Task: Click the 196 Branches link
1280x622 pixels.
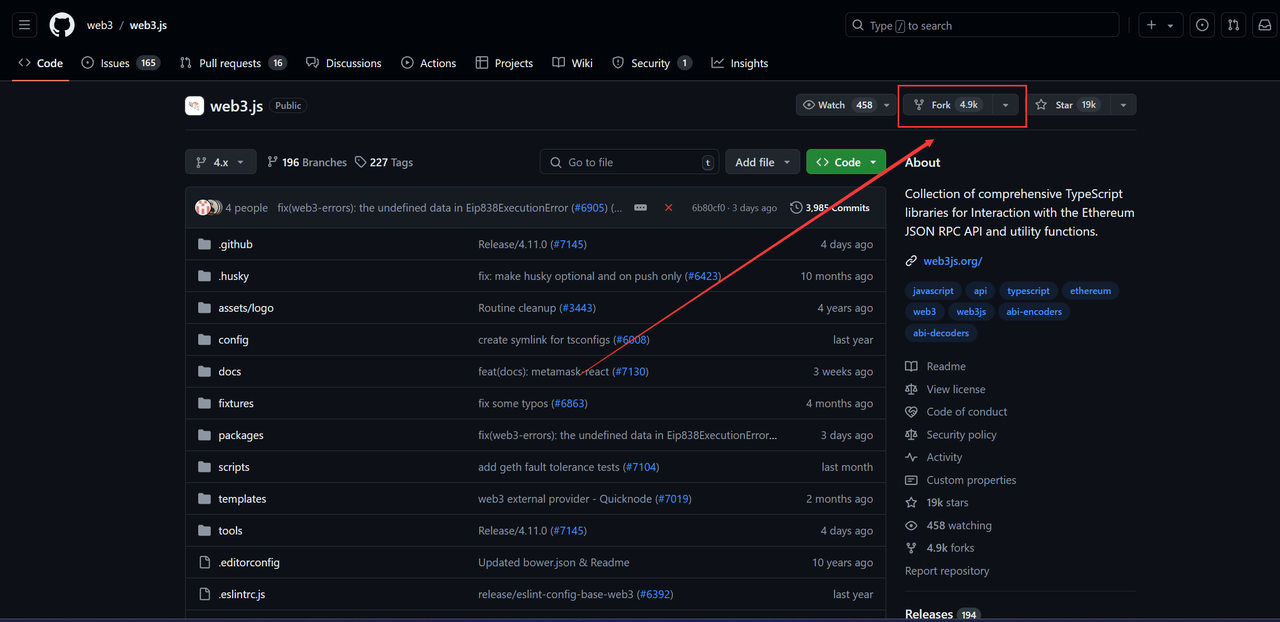Action: [x=307, y=162]
